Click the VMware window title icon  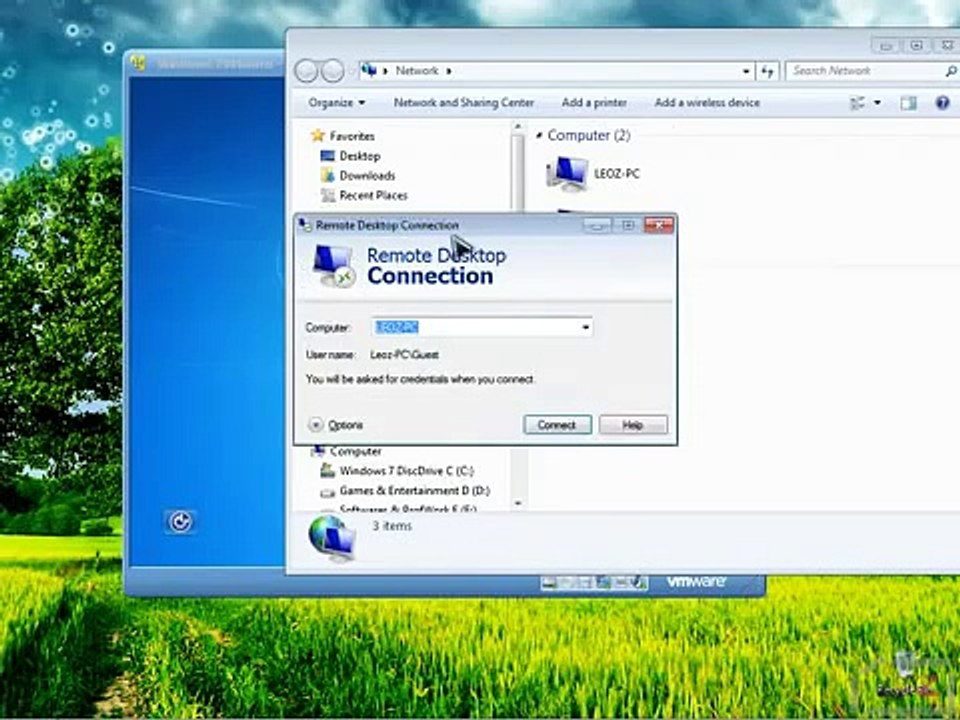[138, 64]
